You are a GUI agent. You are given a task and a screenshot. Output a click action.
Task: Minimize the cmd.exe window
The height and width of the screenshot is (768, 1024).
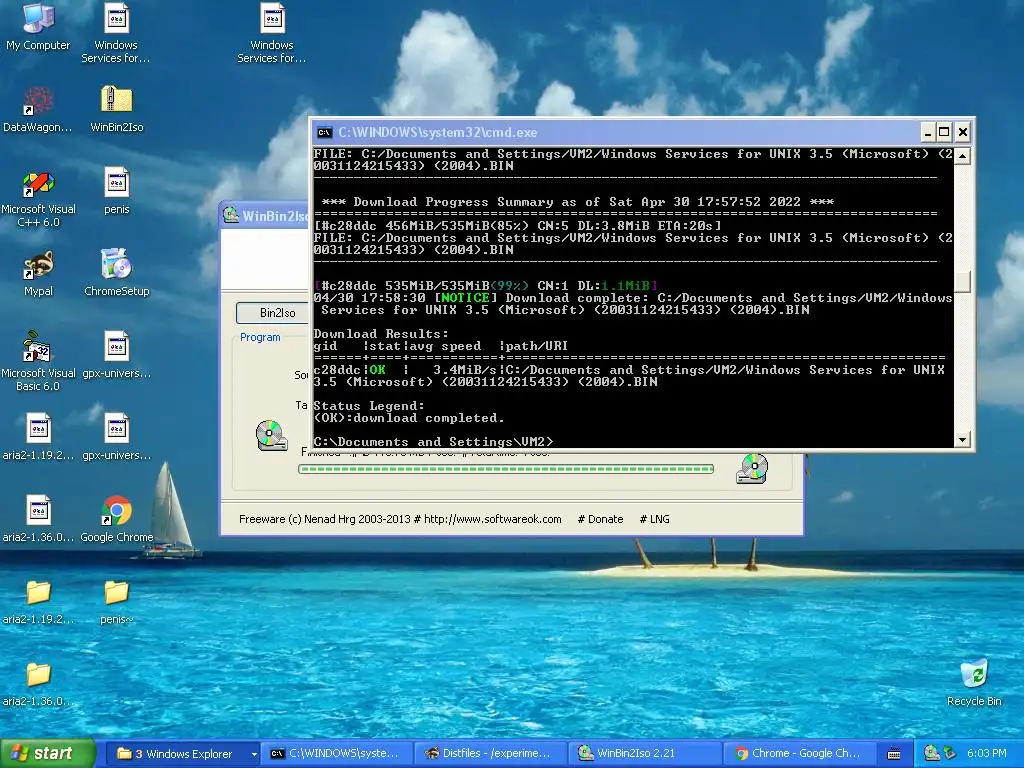(x=927, y=133)
